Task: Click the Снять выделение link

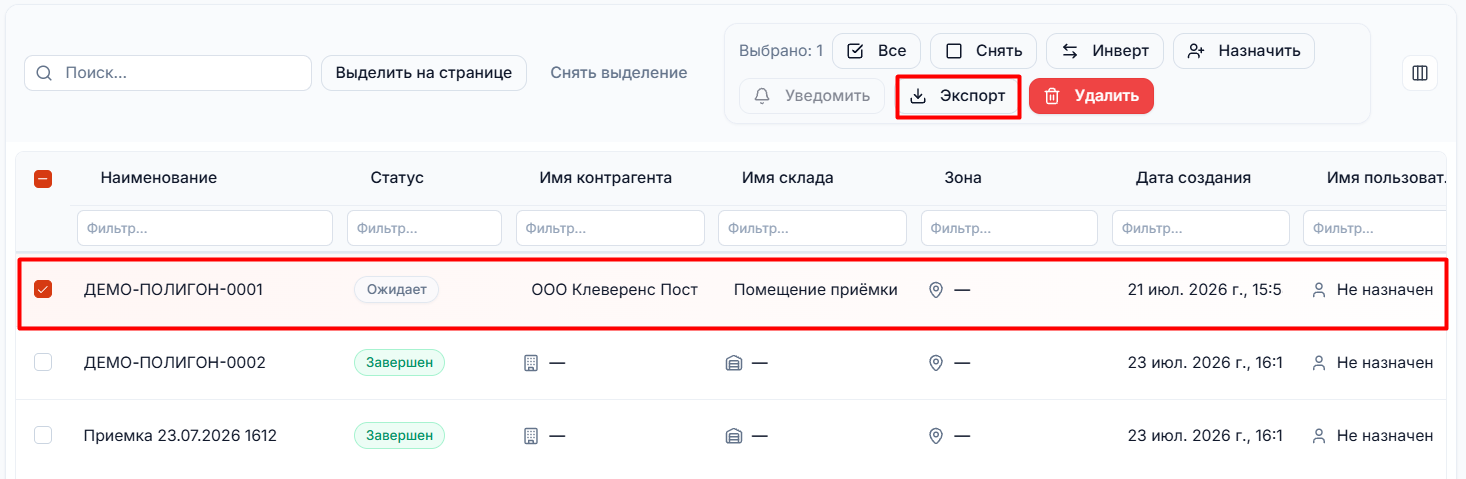Action: (x=619, y=73)
